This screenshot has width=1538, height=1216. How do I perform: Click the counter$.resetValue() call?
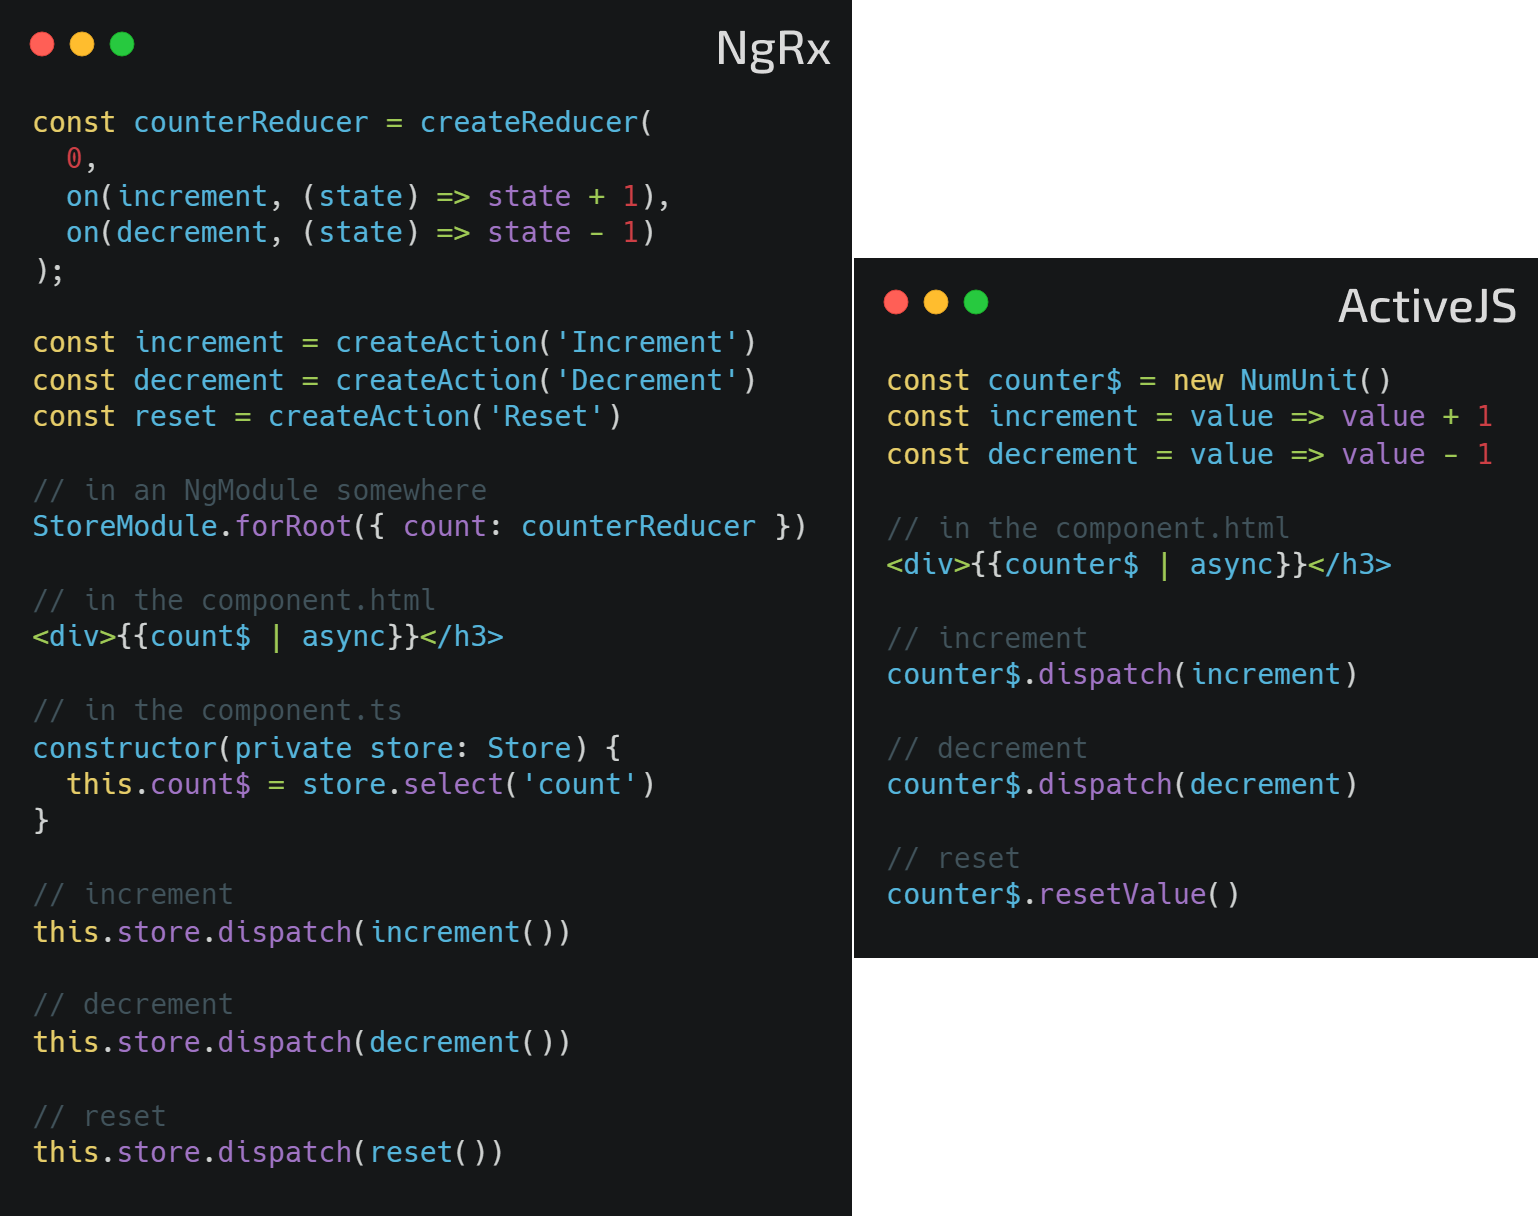point(1063,894)
